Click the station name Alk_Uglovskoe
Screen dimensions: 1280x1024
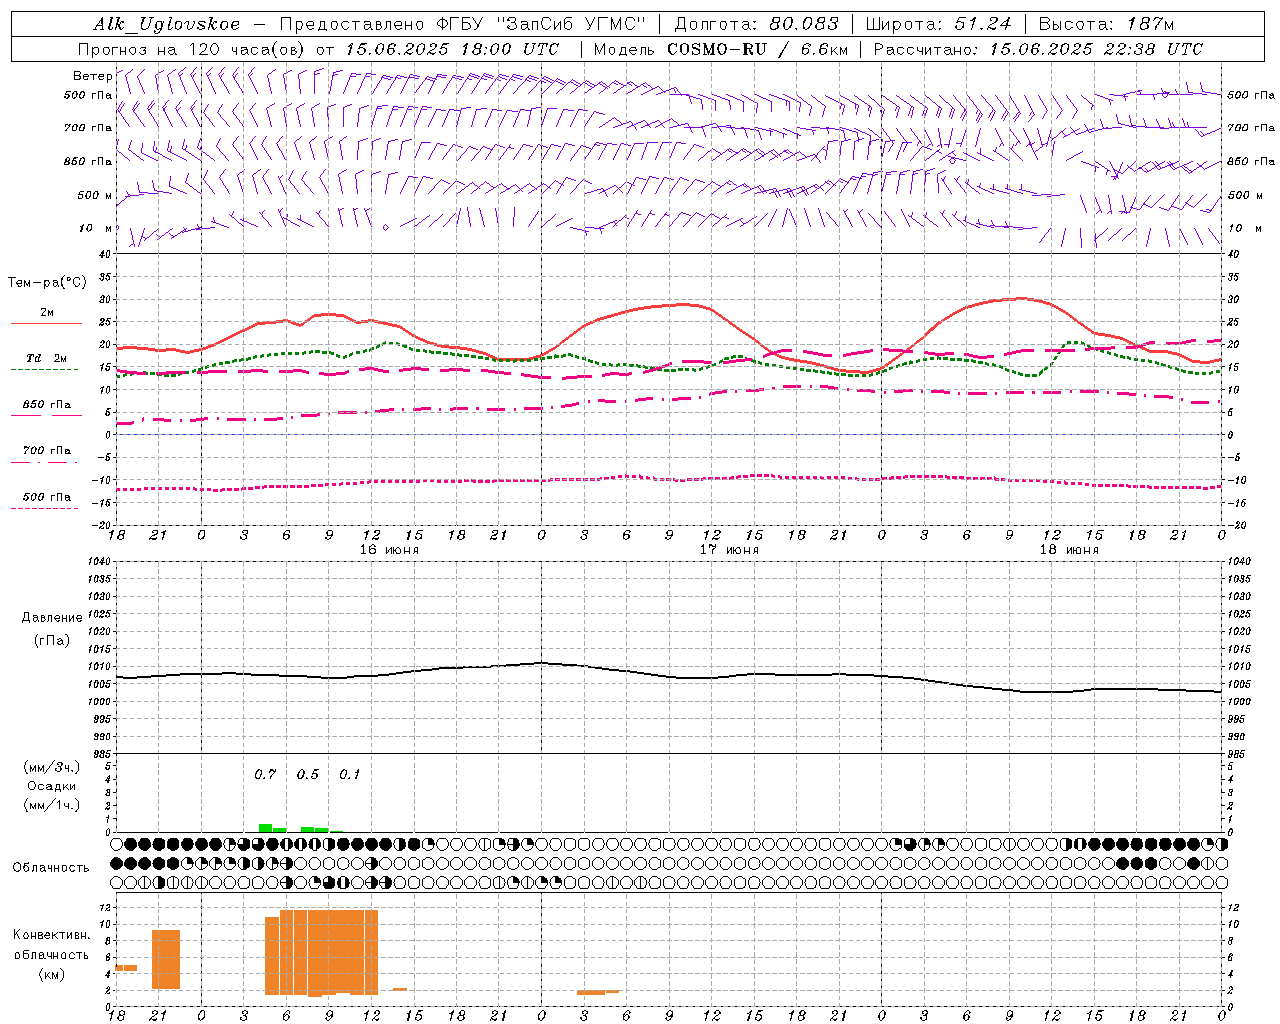(x=167, y=24)
